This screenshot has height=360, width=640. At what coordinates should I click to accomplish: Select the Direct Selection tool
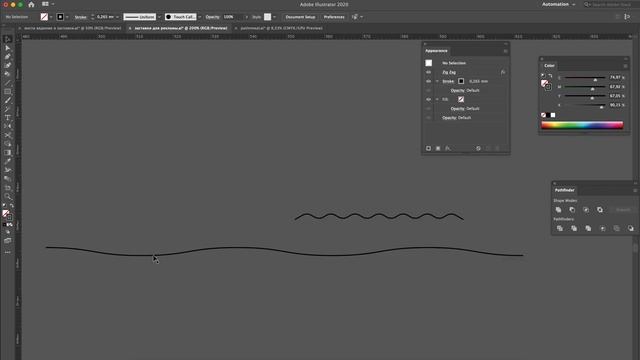[x=7, y=48]
